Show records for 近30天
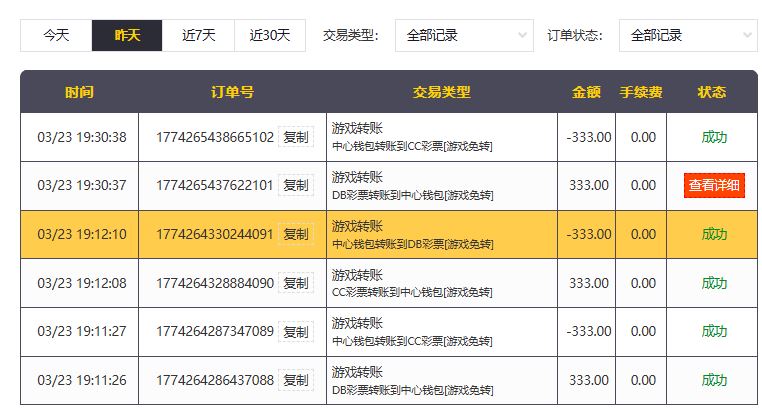This screenshot has height=415, width=762. click(270, 35)
